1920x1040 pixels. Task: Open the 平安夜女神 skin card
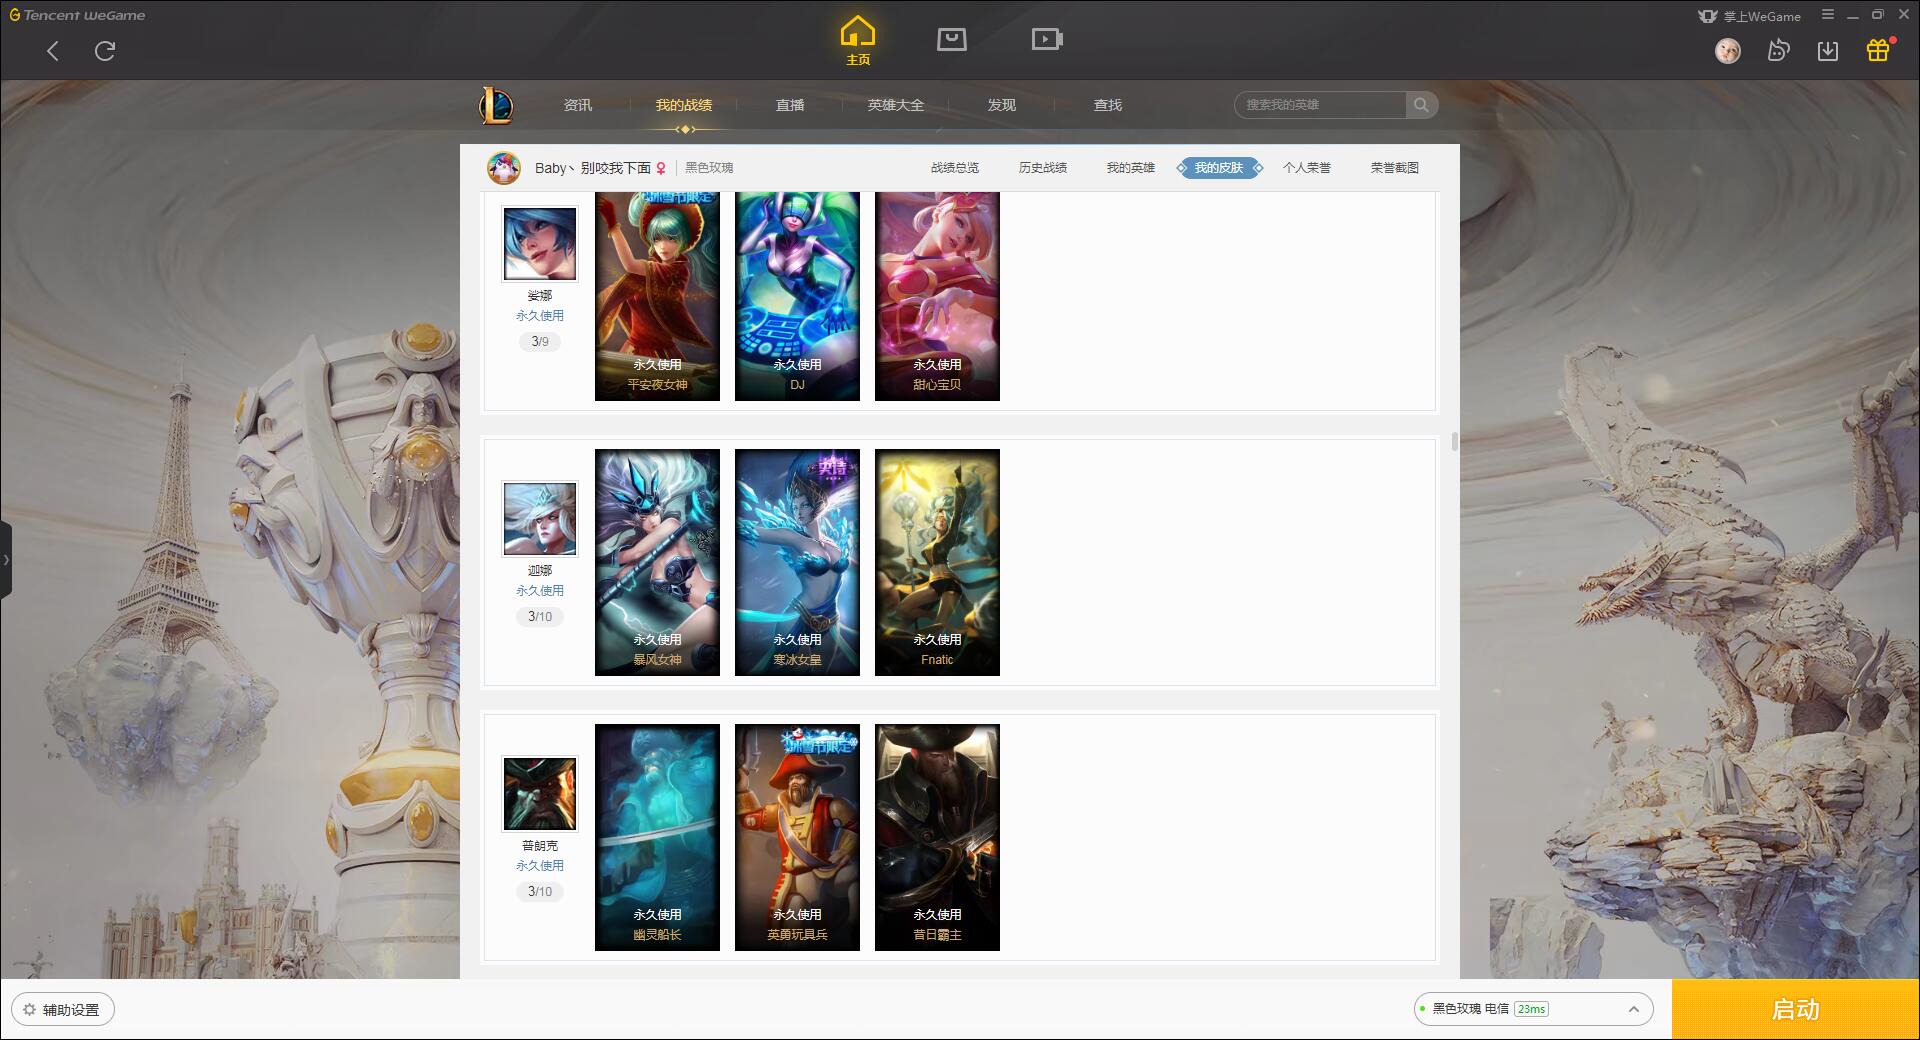click(657, 296)
